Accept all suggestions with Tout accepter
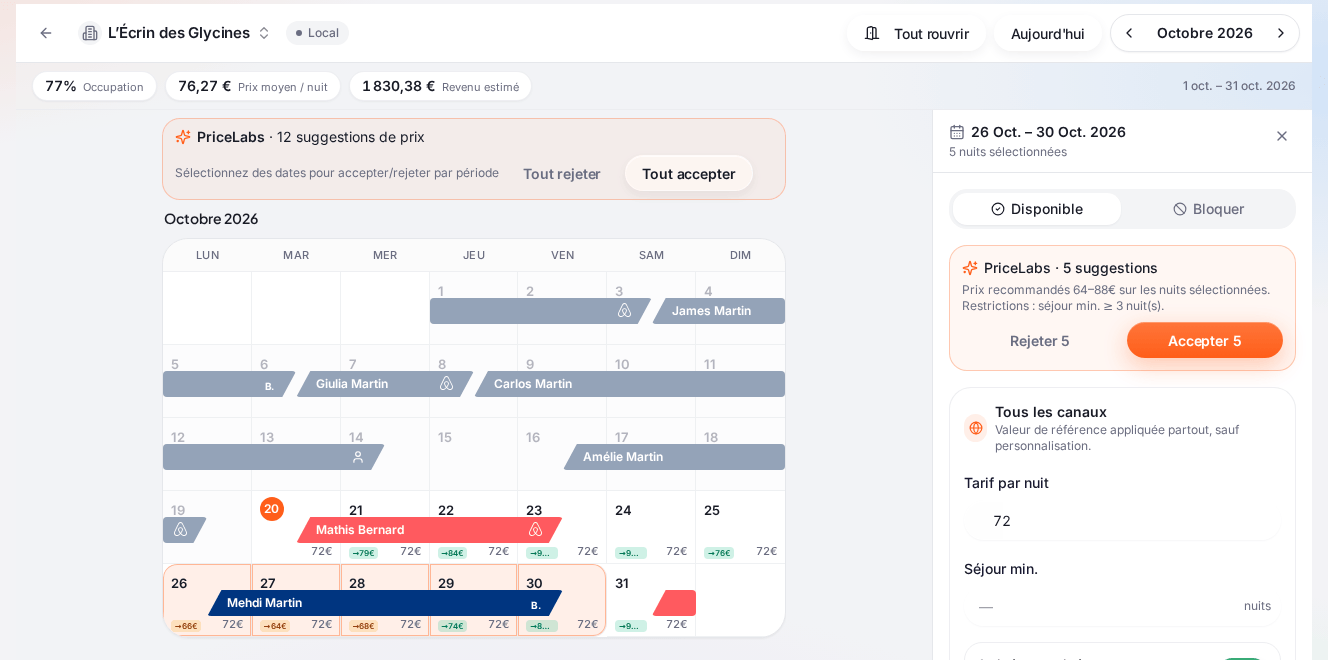This screenshot has height=660, width=1328. tap(689, 173)
